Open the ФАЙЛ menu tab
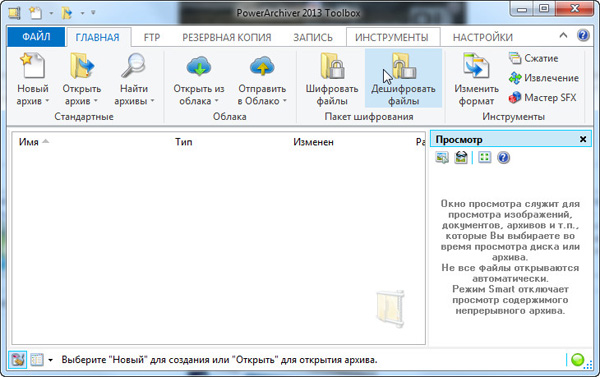 36,37
